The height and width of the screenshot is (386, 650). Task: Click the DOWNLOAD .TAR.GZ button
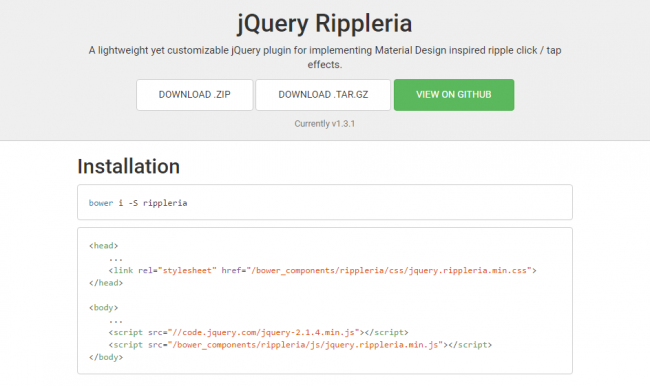pyautogui.click(x=323, y=95)
